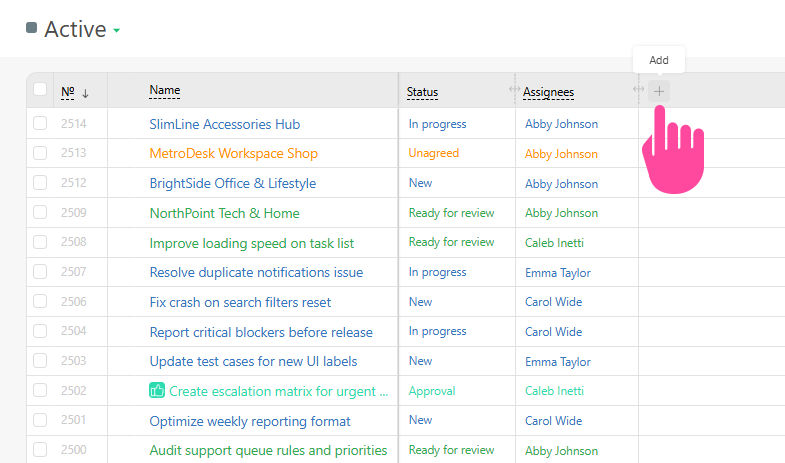Viewport: 785px width, 463px height.
Task: Expand the Active view dropdown arrow
Action: [117, 31]
